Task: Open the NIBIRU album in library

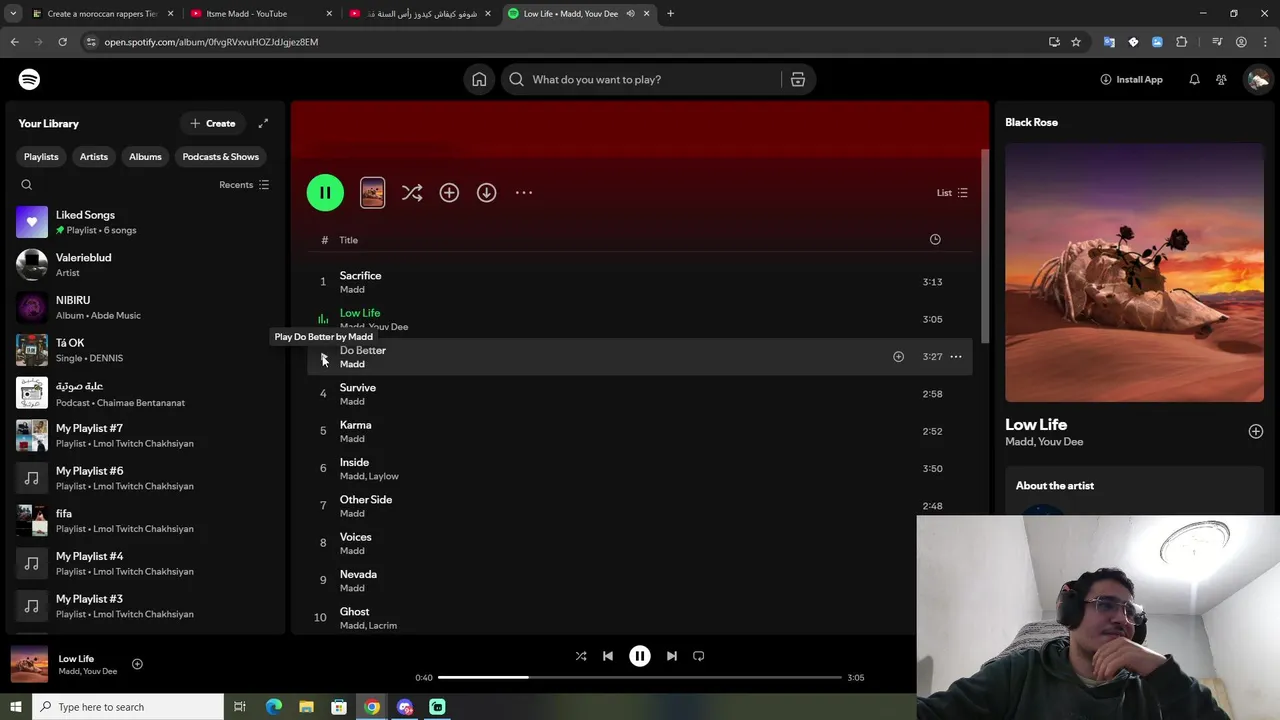Action: [x=145, y=307]
